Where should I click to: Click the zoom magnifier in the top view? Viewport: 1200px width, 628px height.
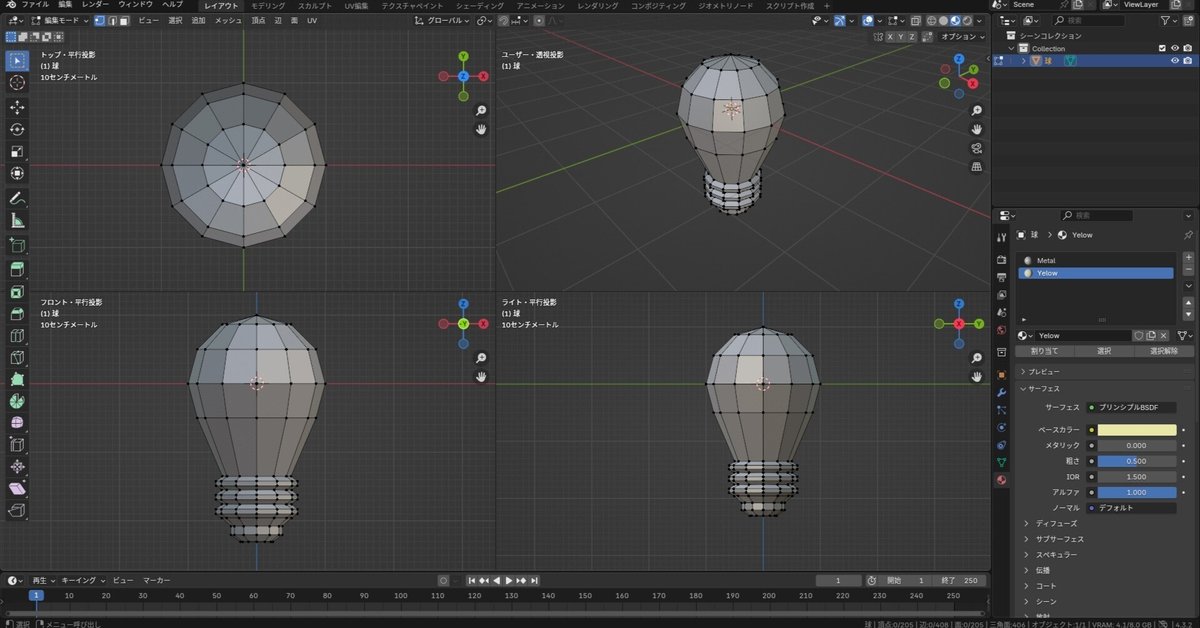coord(481,111)
